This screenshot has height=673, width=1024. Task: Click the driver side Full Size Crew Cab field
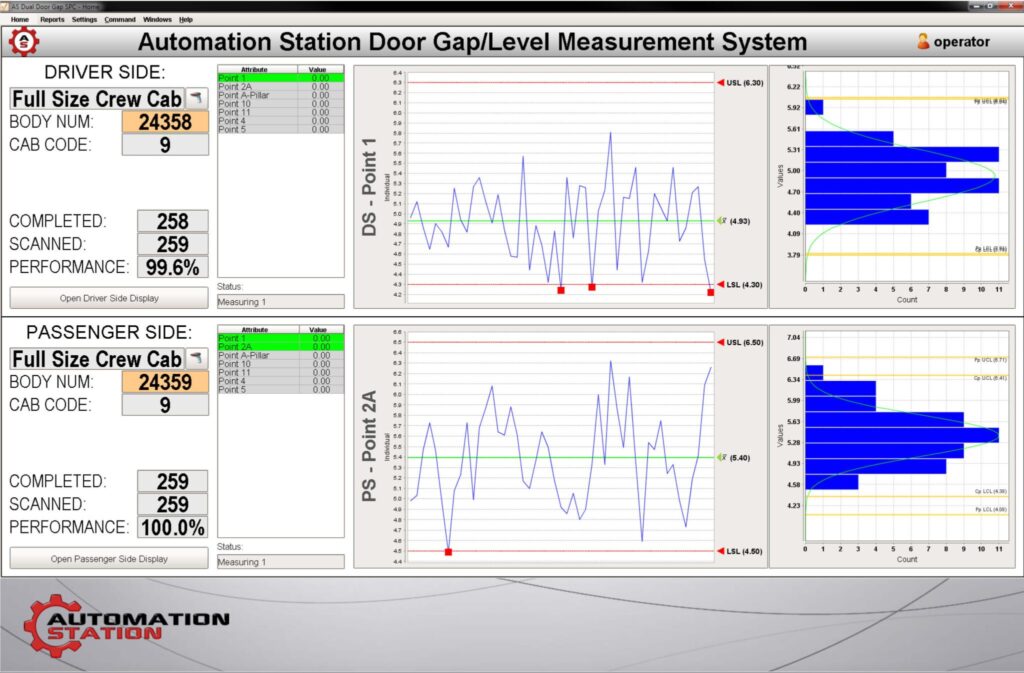click(97, 99)
